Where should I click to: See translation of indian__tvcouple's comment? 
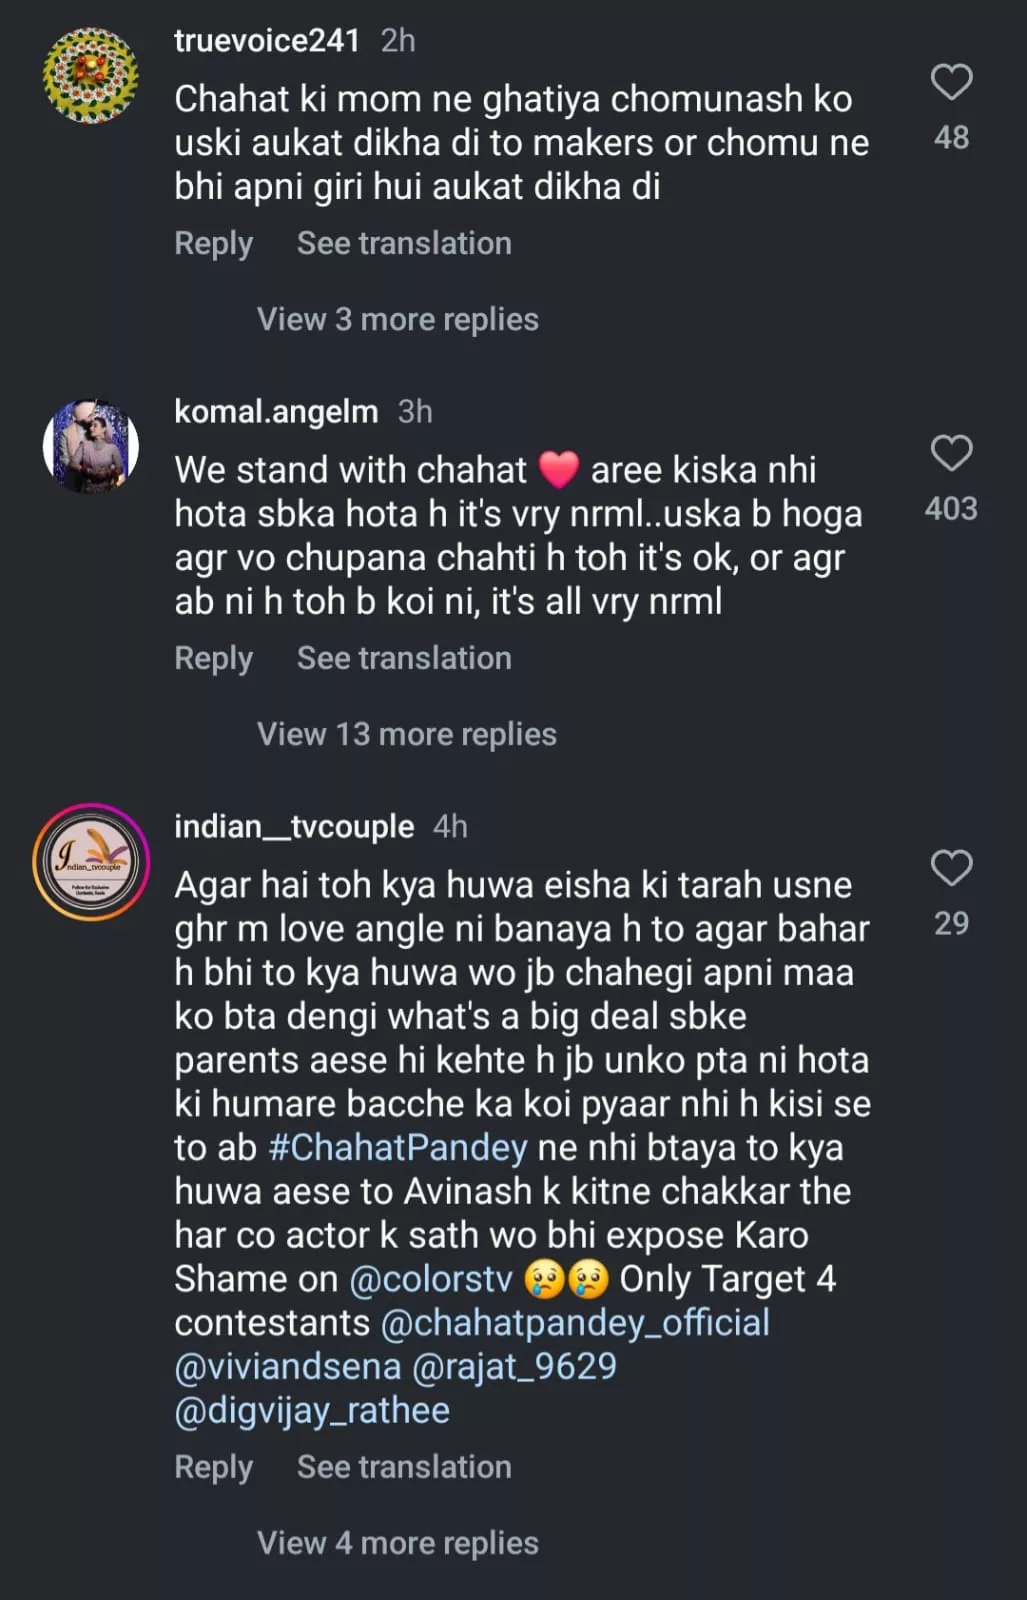pos(404,1467)
